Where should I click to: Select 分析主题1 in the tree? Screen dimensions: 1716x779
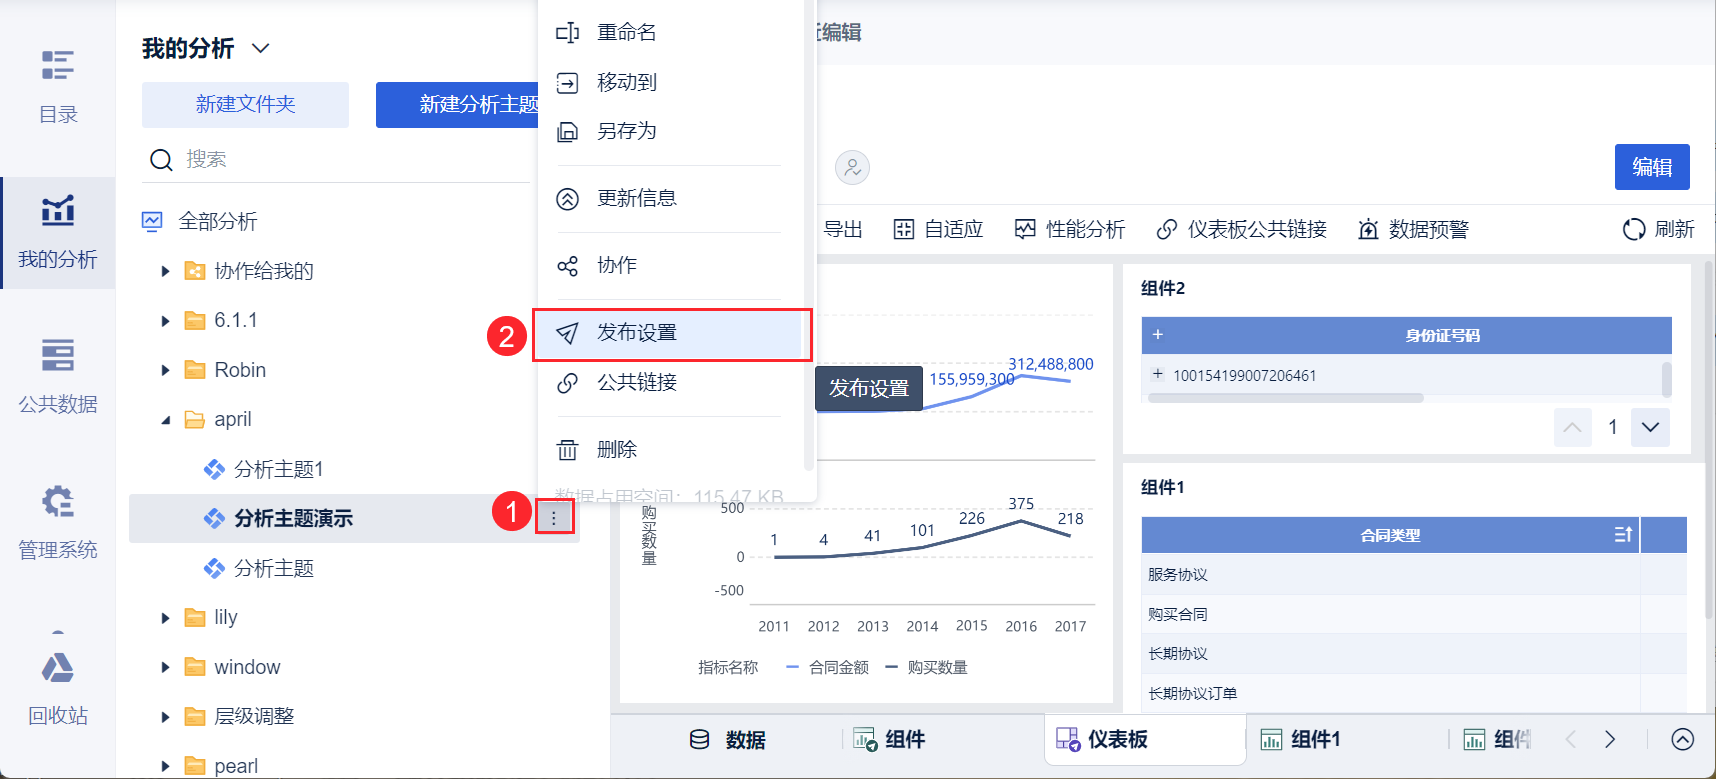[x=278, y=469]
